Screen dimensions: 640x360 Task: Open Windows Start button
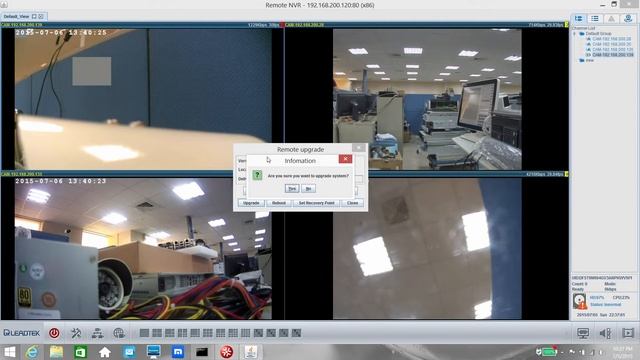coord(9,352)
